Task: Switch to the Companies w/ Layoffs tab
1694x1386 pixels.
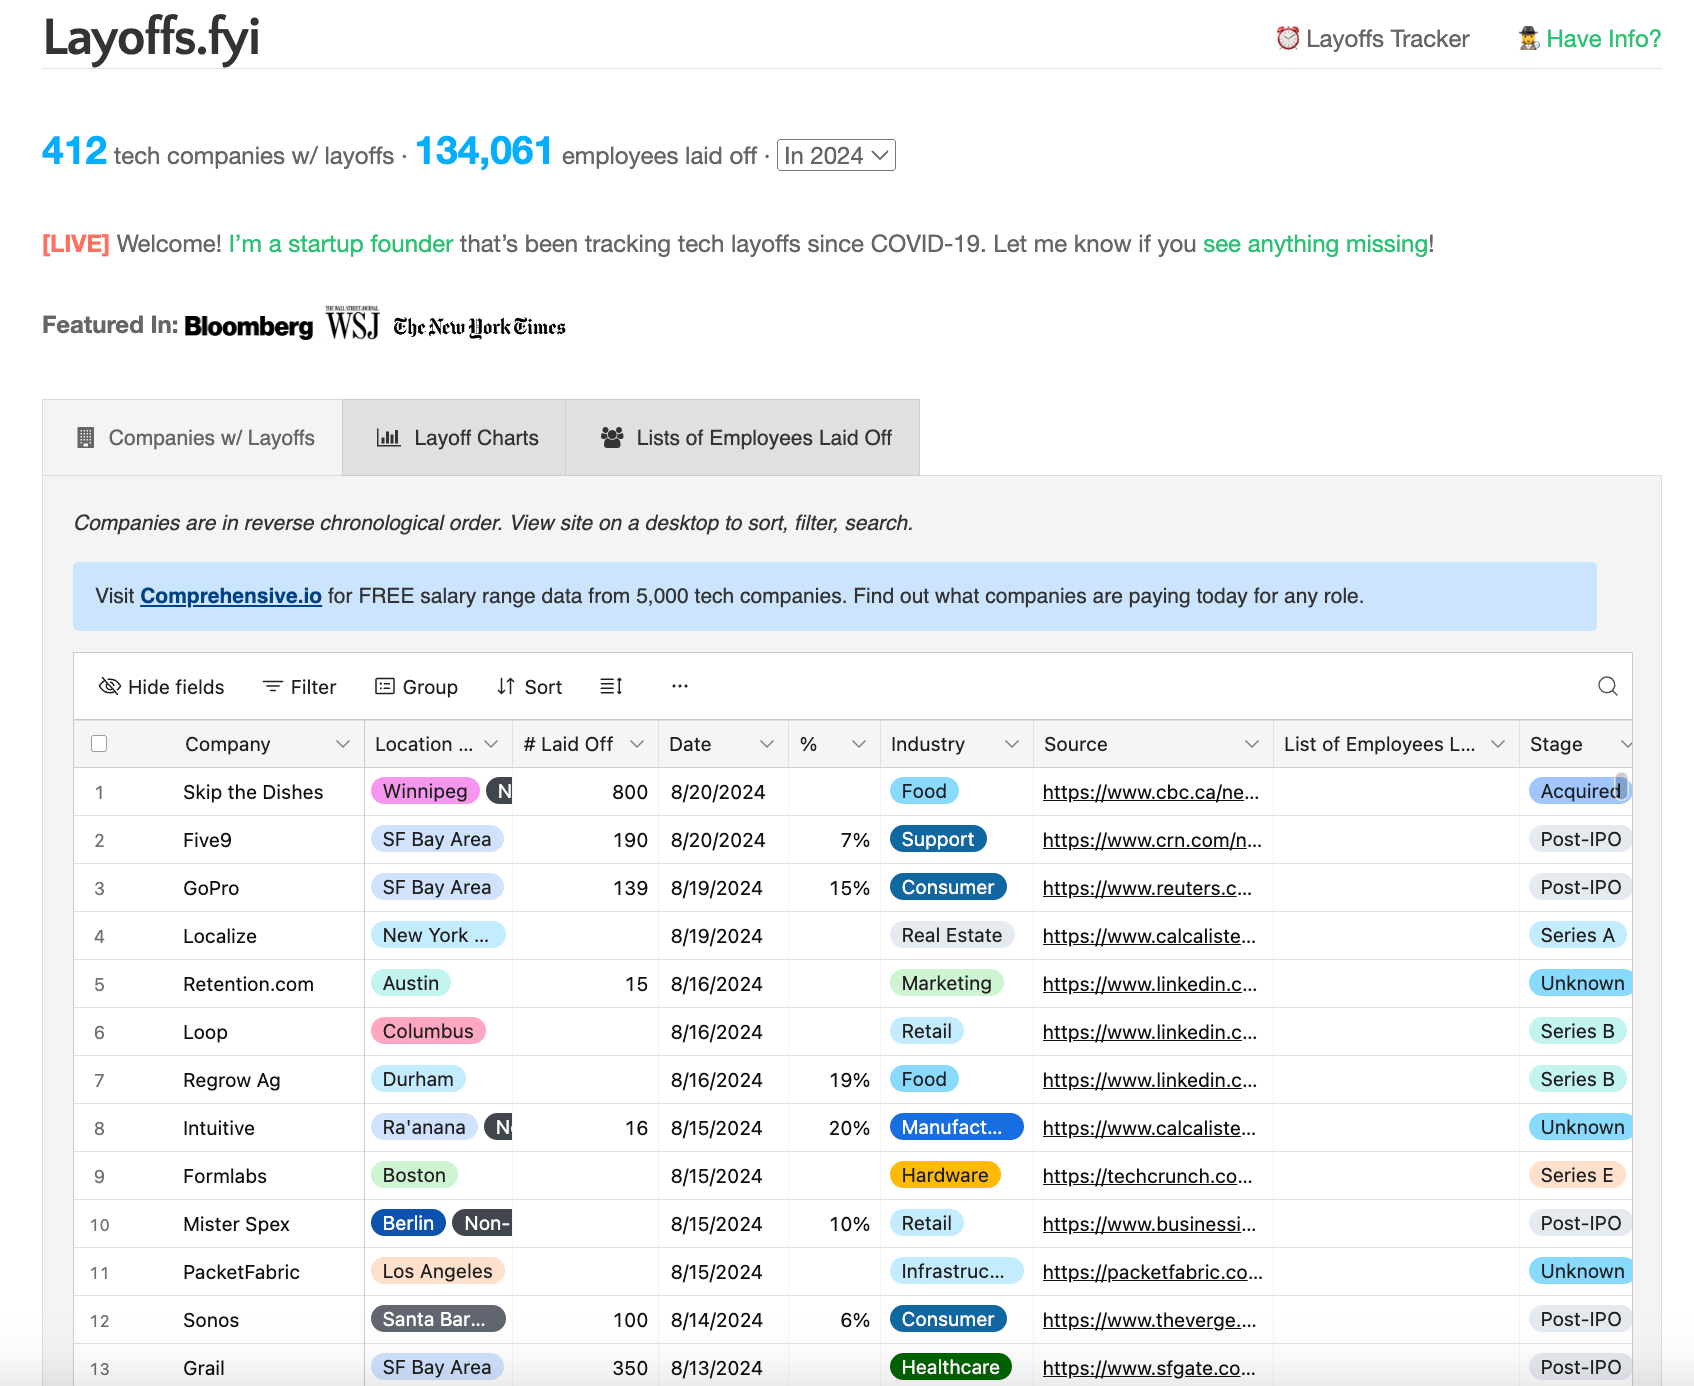Action: coord(193,438)
